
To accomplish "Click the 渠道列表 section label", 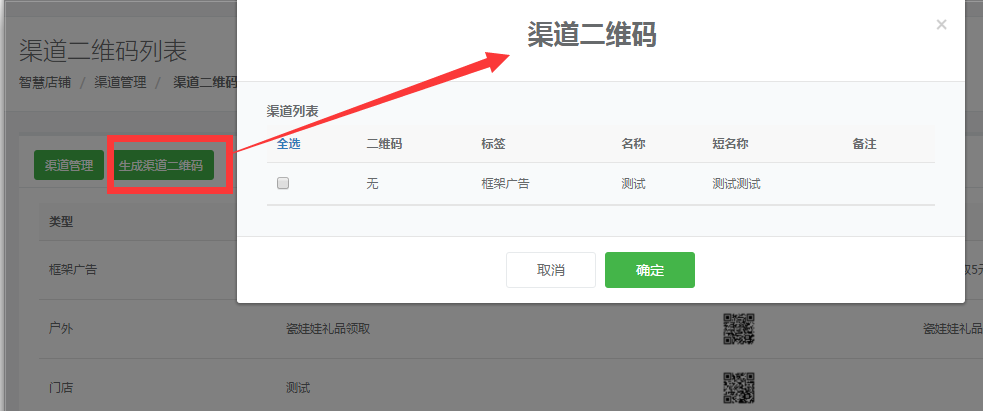I will pyautogui.click(x=292, y=112).
